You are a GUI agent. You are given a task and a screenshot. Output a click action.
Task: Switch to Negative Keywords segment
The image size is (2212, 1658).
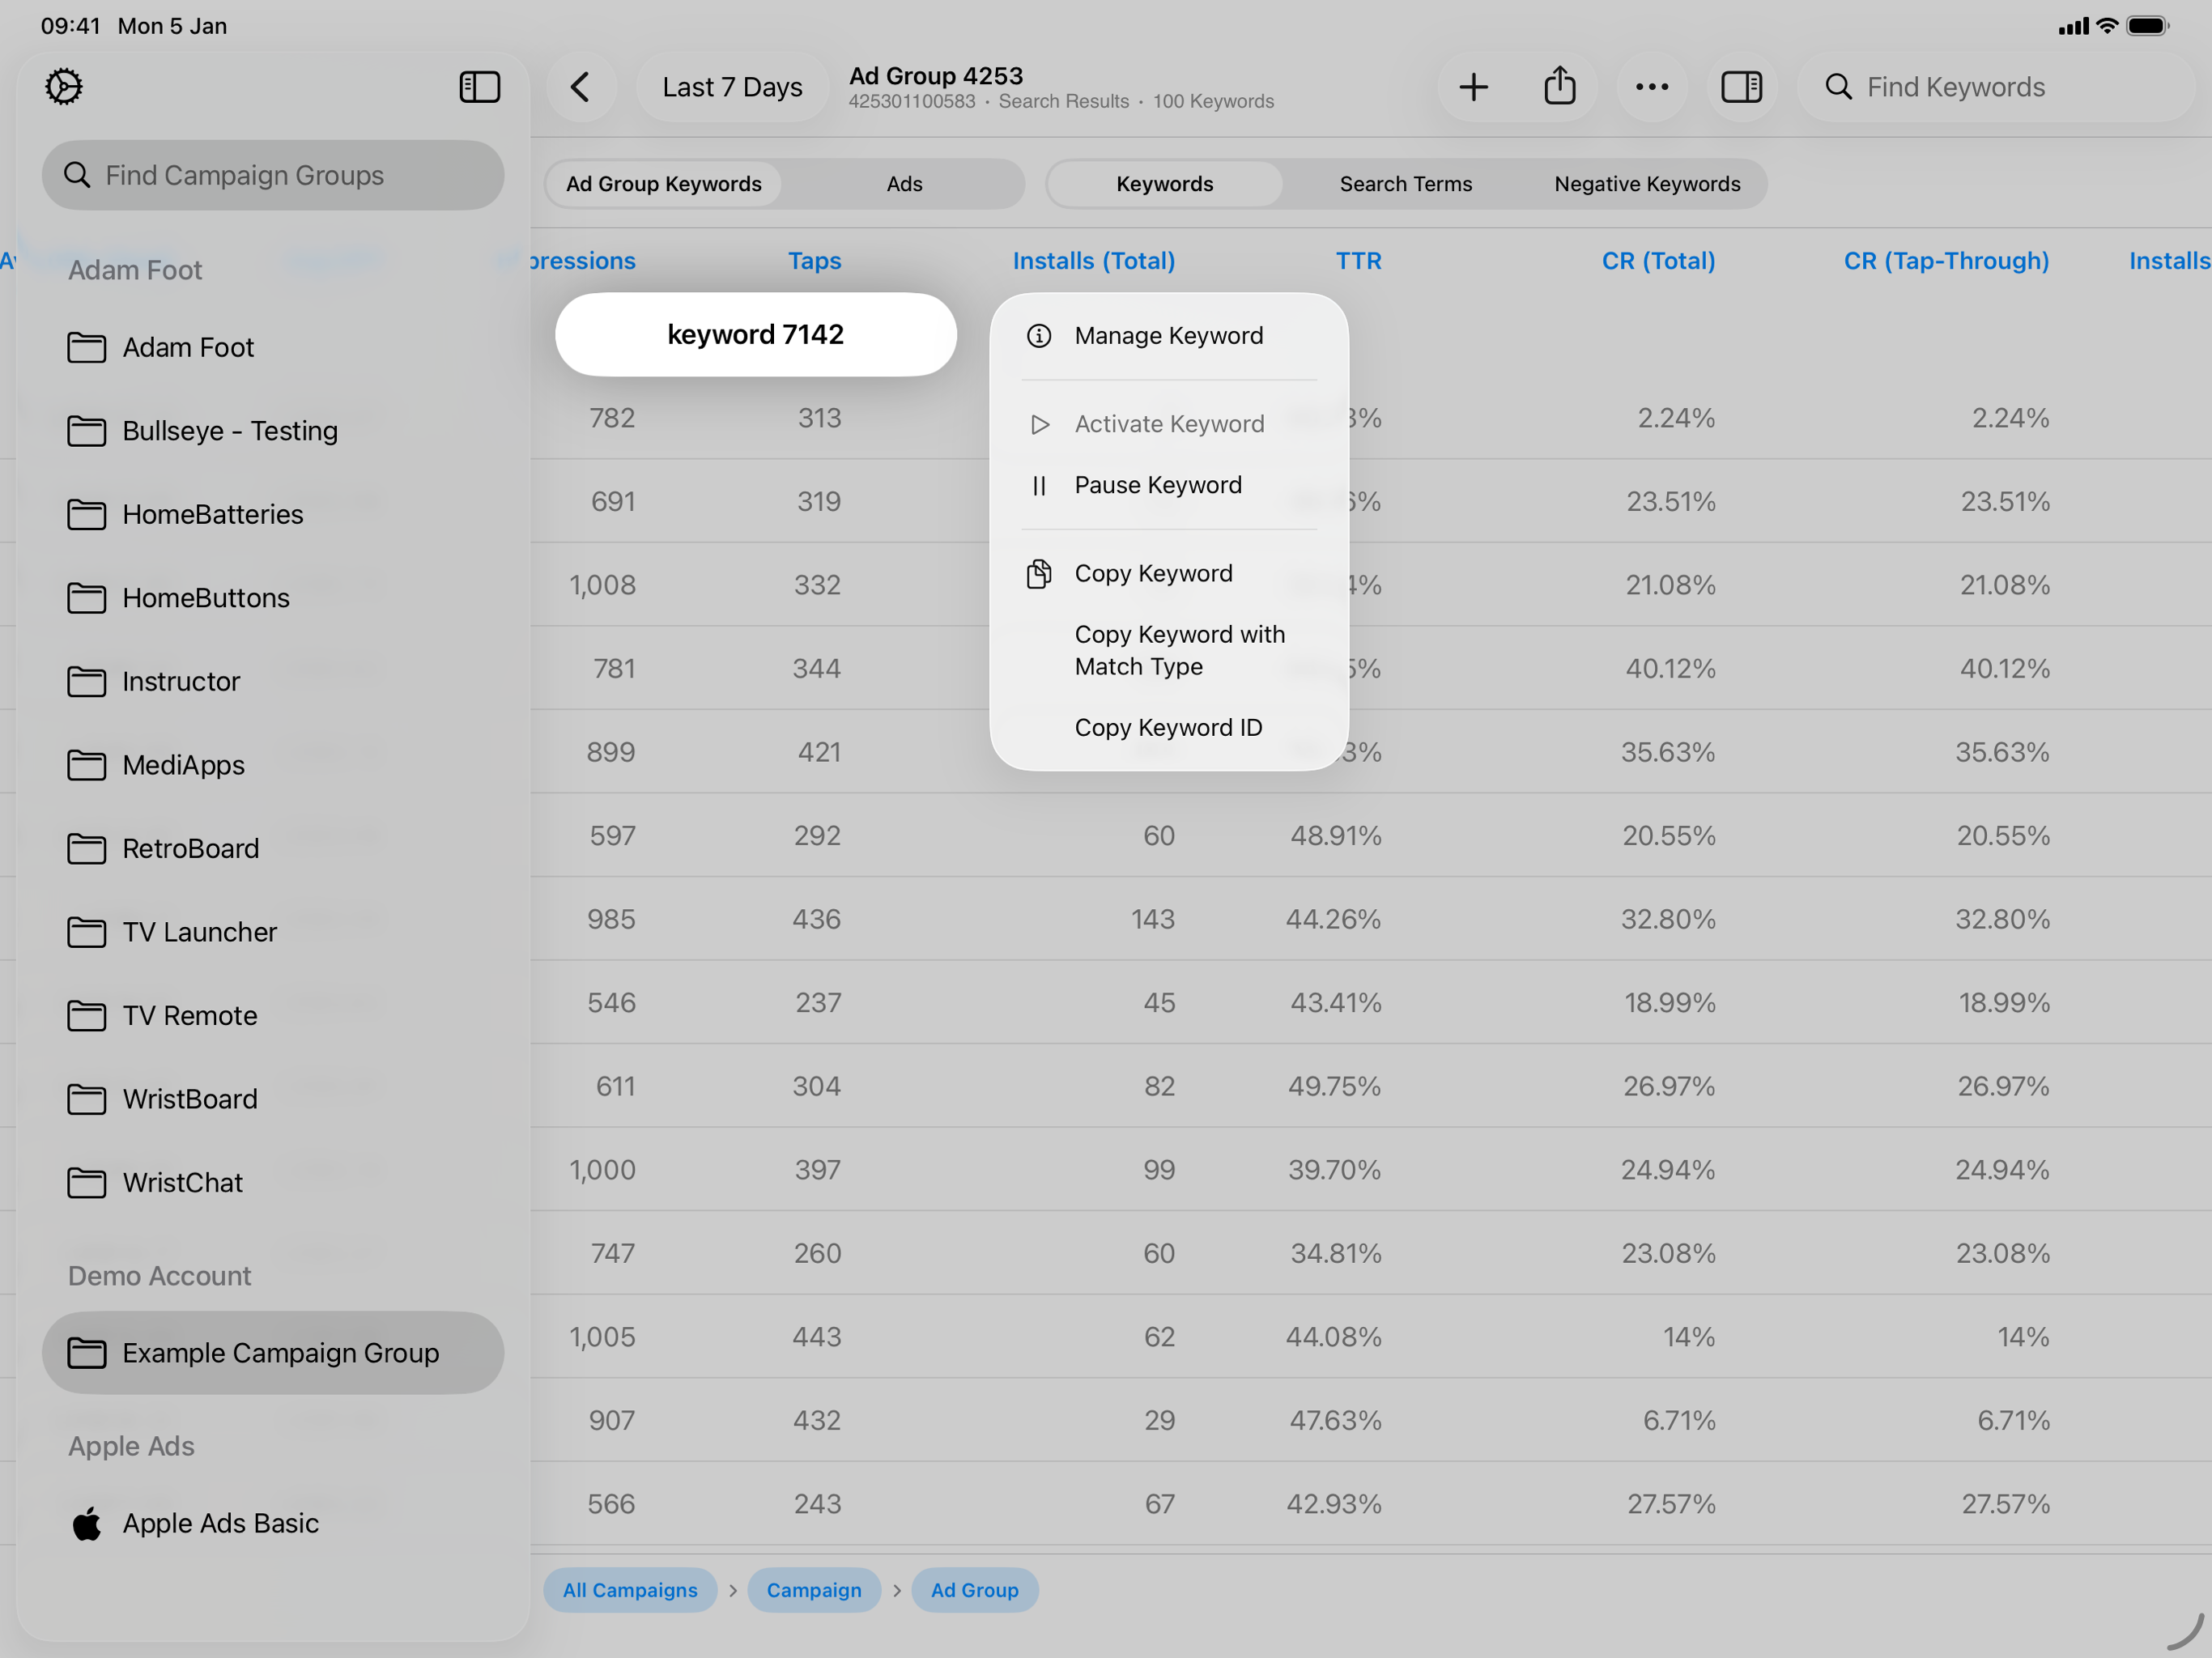[1646, 184]
